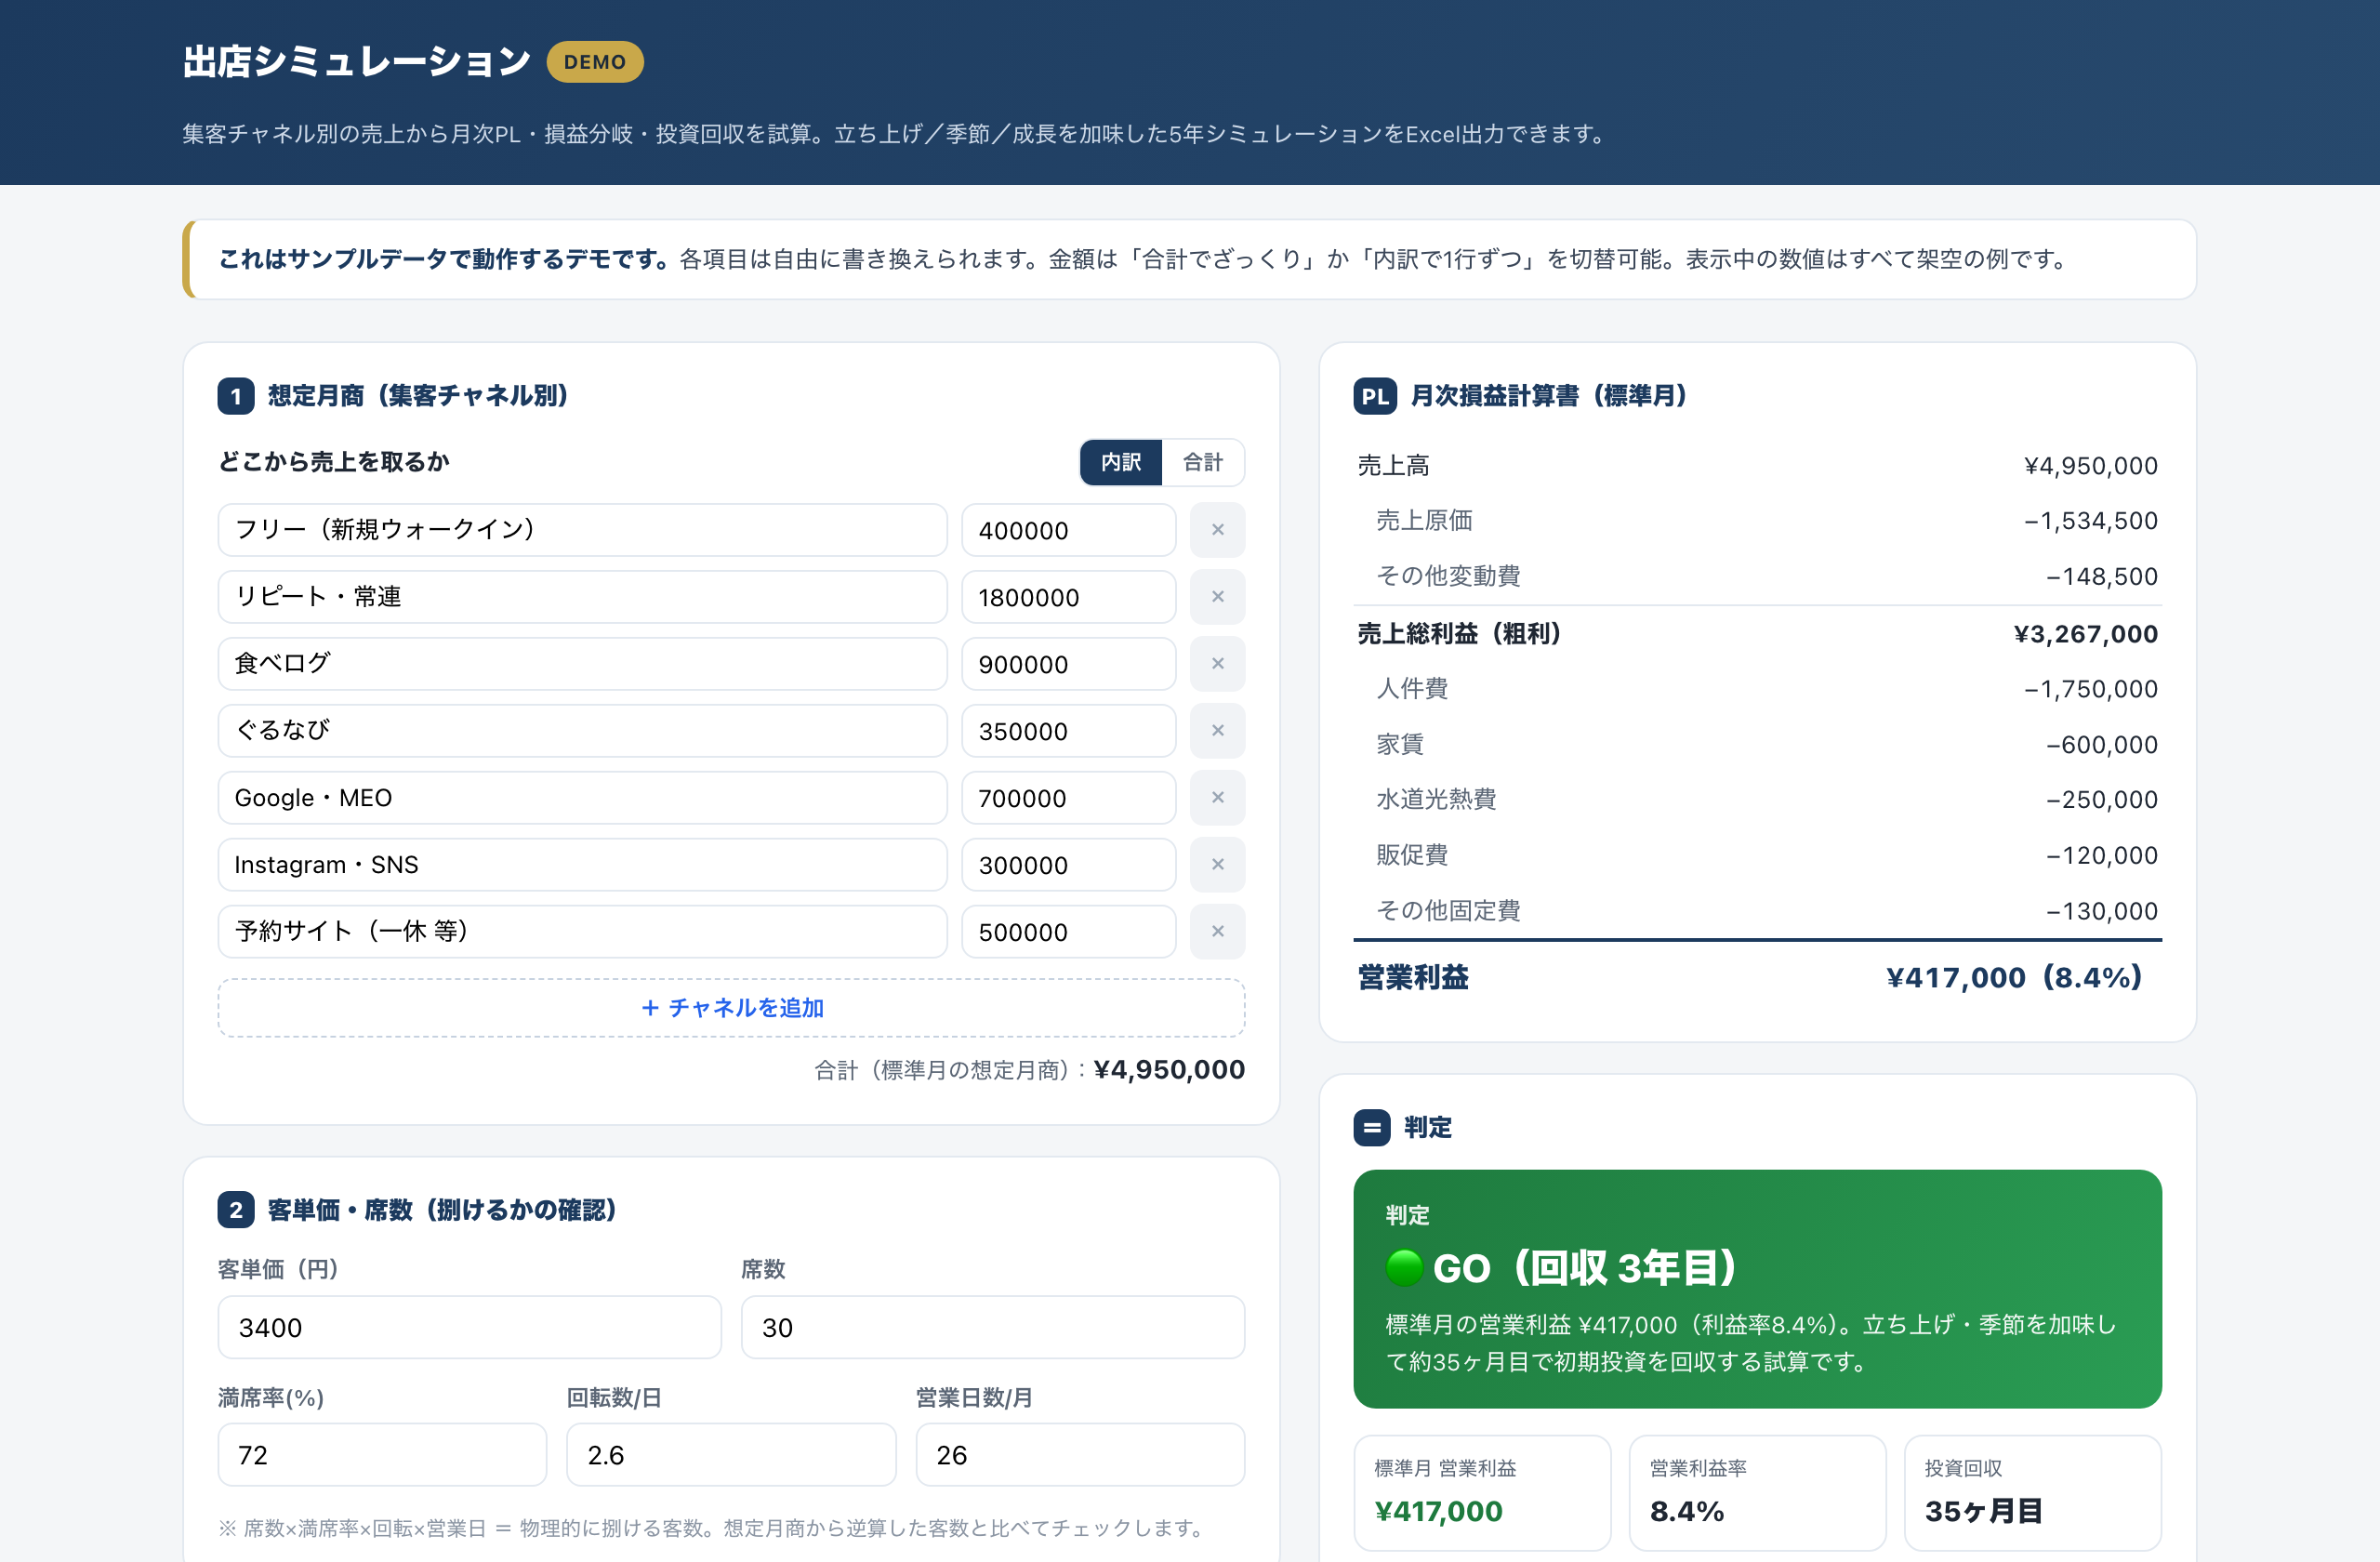The image size is (2380, 1562).
Task: Edit the Instagram・SNS channel name field
Action: pos(582,865)
